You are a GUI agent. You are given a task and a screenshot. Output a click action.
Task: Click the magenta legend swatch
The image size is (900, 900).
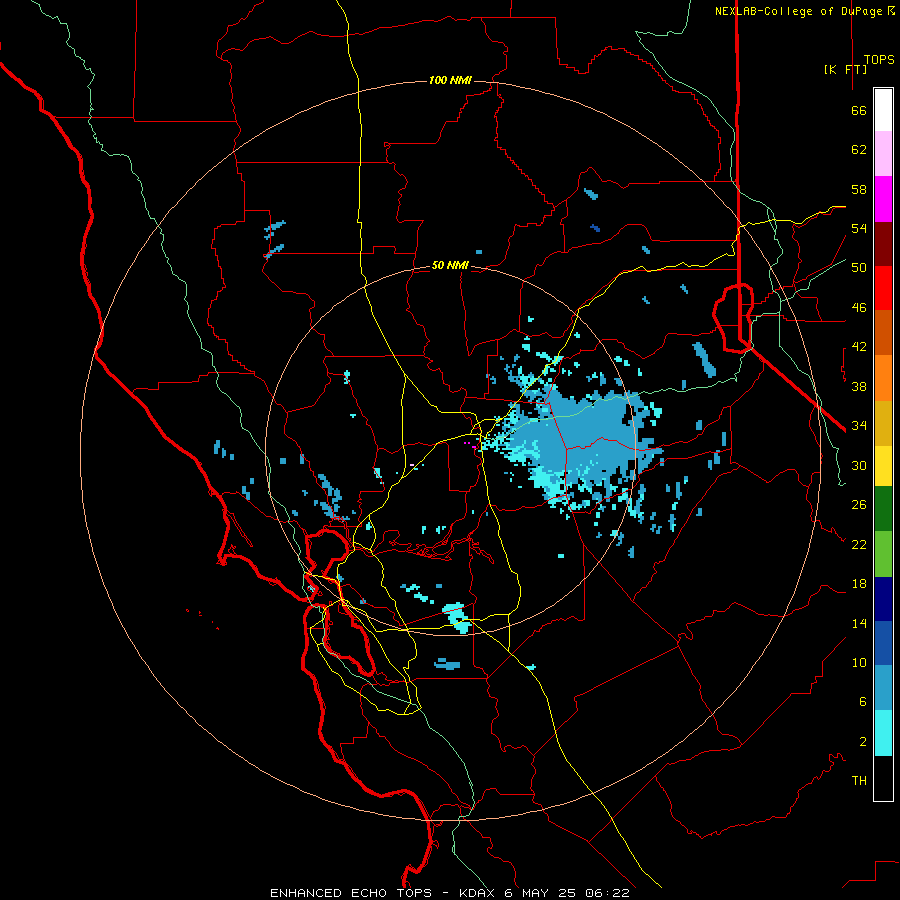[883, 199]
